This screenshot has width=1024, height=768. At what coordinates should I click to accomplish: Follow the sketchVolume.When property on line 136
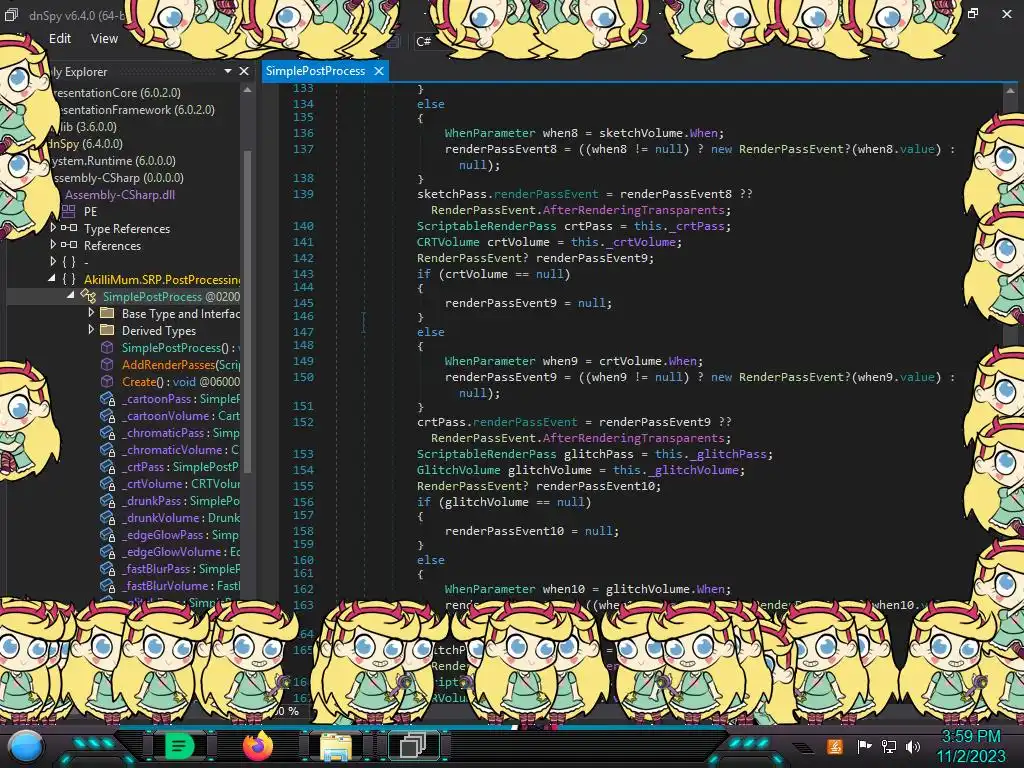703,133
